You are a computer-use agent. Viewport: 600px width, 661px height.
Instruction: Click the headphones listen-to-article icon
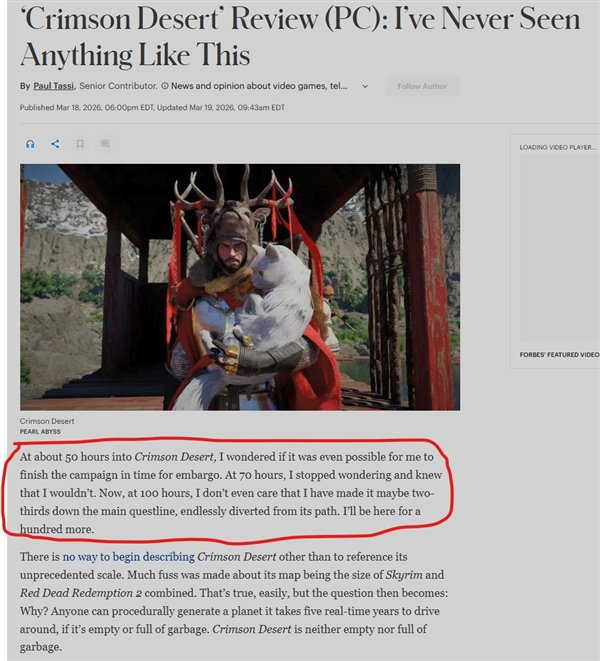click(30, 144)
